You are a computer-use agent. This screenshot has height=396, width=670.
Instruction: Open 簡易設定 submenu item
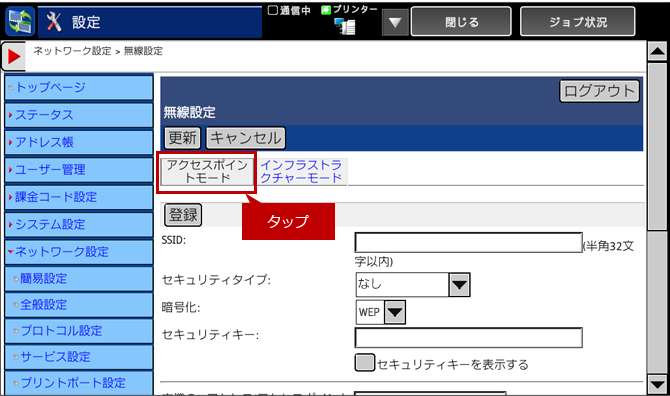(x=79, y=279)
